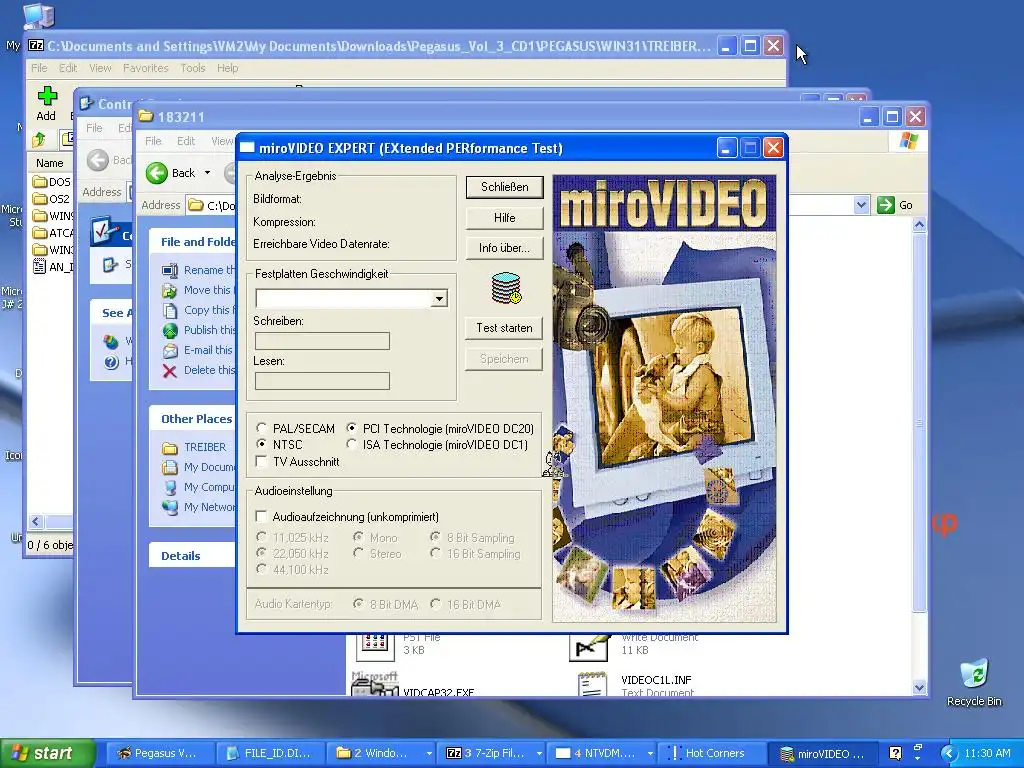The width and height of the screenshot is (1024, 768).
Task: Click the Write Document file icon
Action: coord(589,647)
